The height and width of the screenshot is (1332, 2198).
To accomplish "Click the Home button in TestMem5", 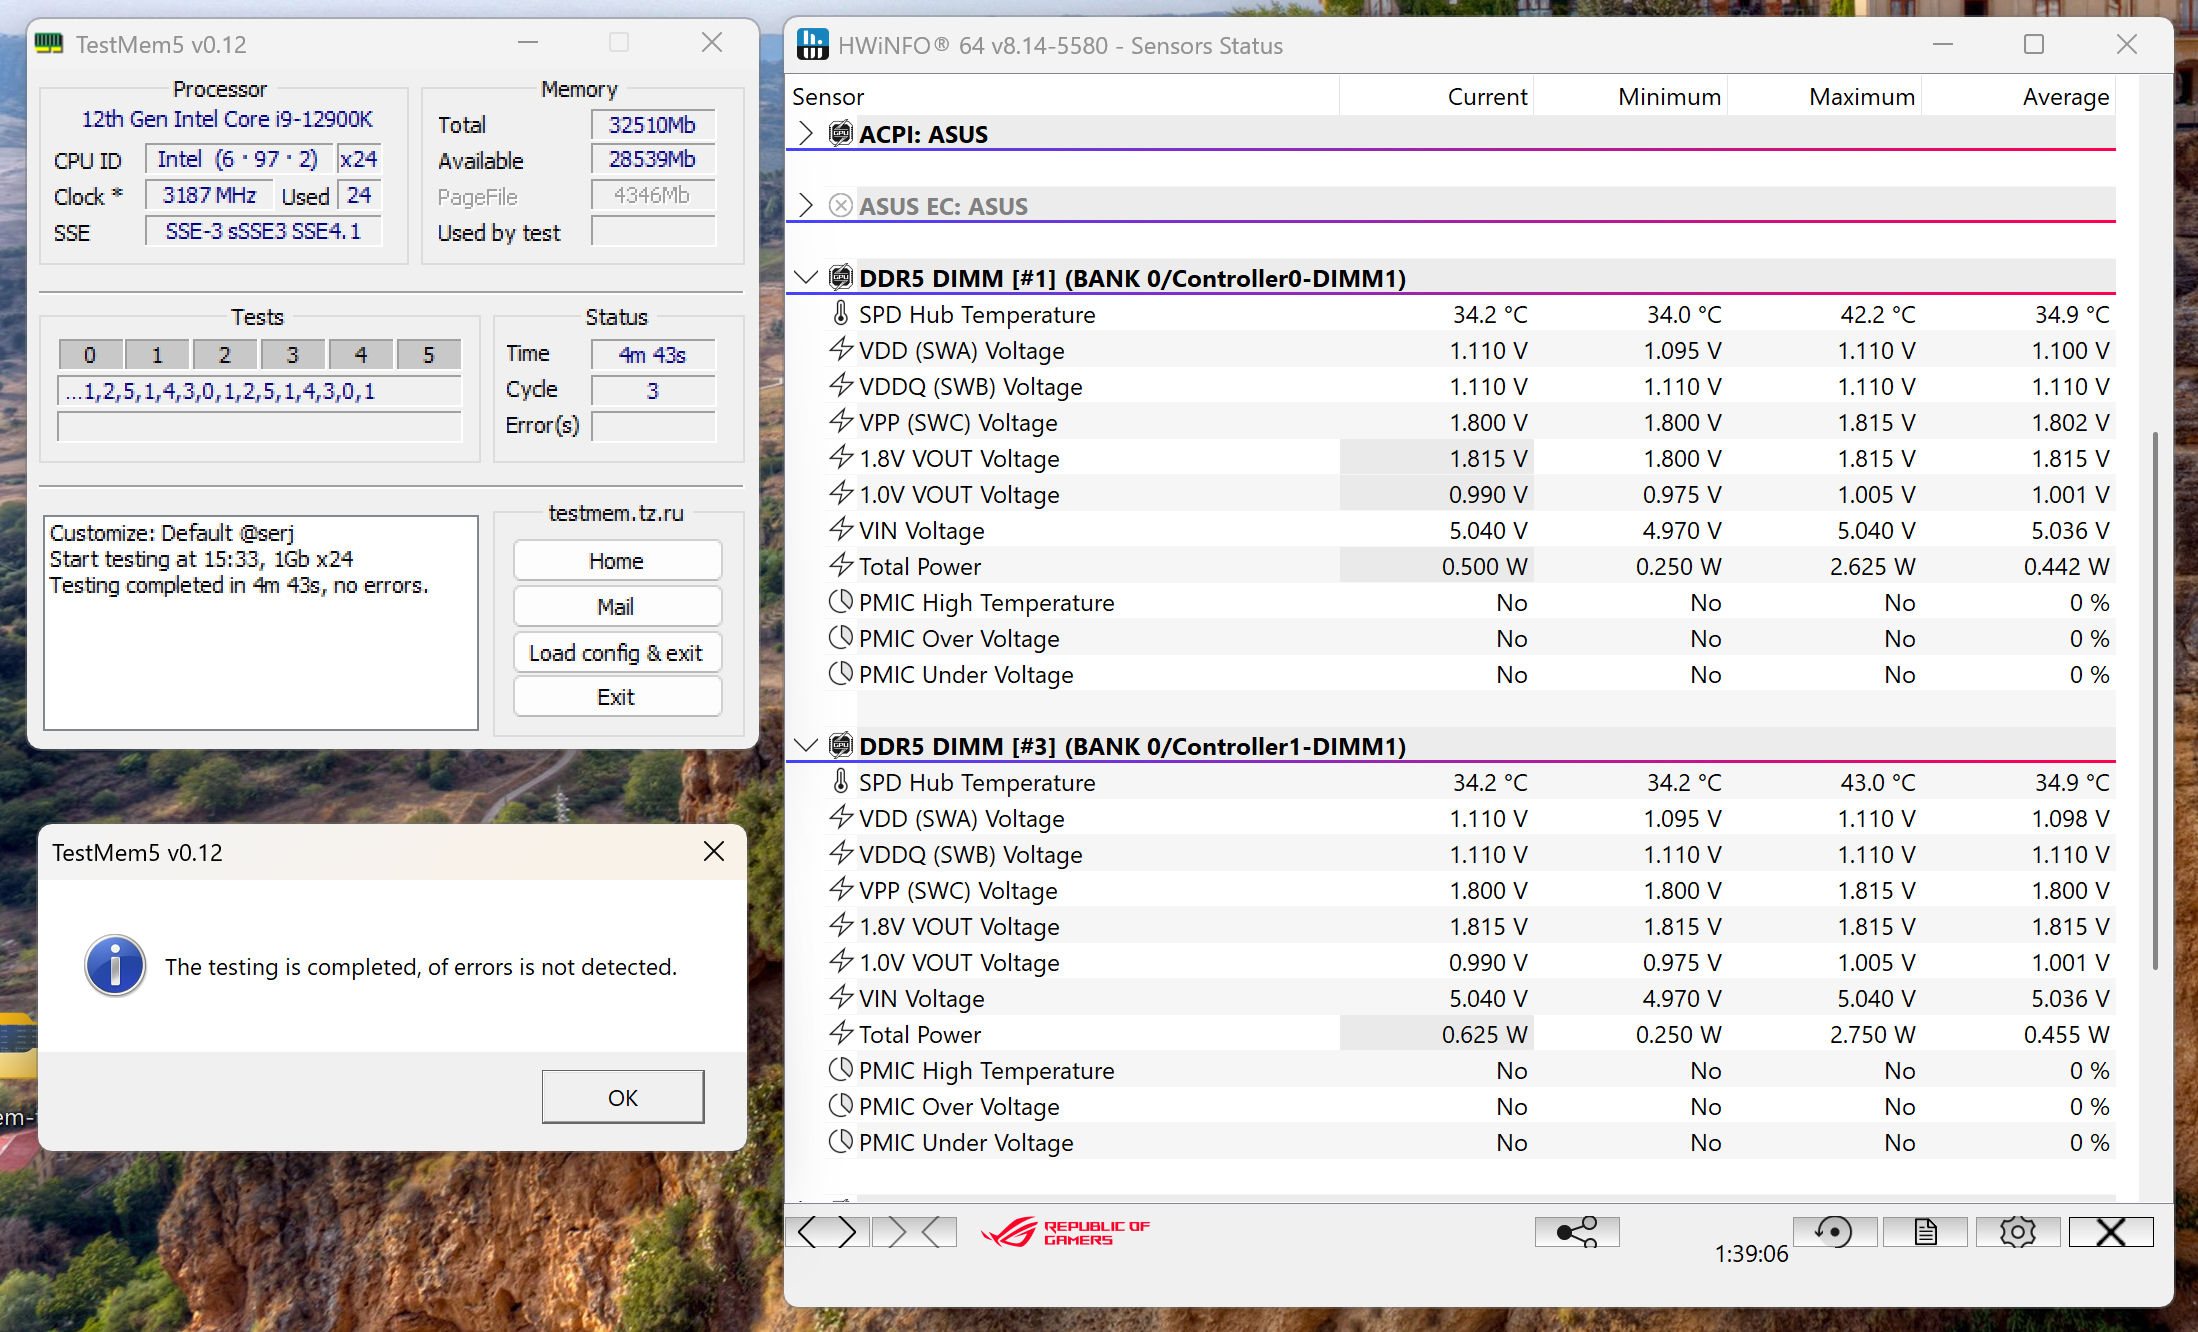I will [617, 561].
